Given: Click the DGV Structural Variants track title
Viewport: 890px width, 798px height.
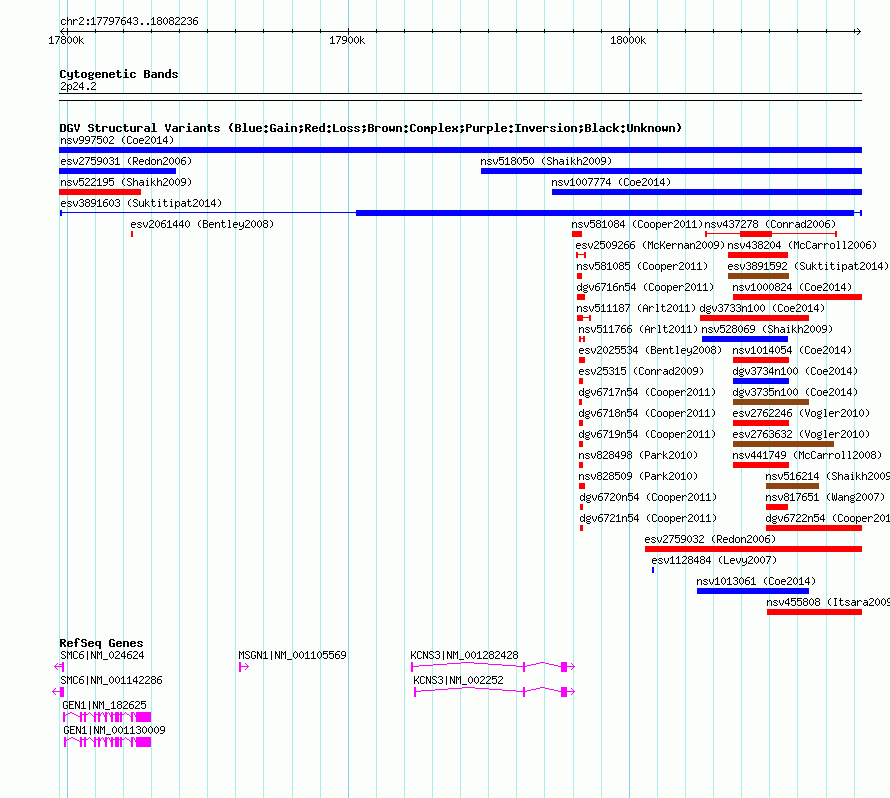Looking at the screenshot, I should 370,128.
